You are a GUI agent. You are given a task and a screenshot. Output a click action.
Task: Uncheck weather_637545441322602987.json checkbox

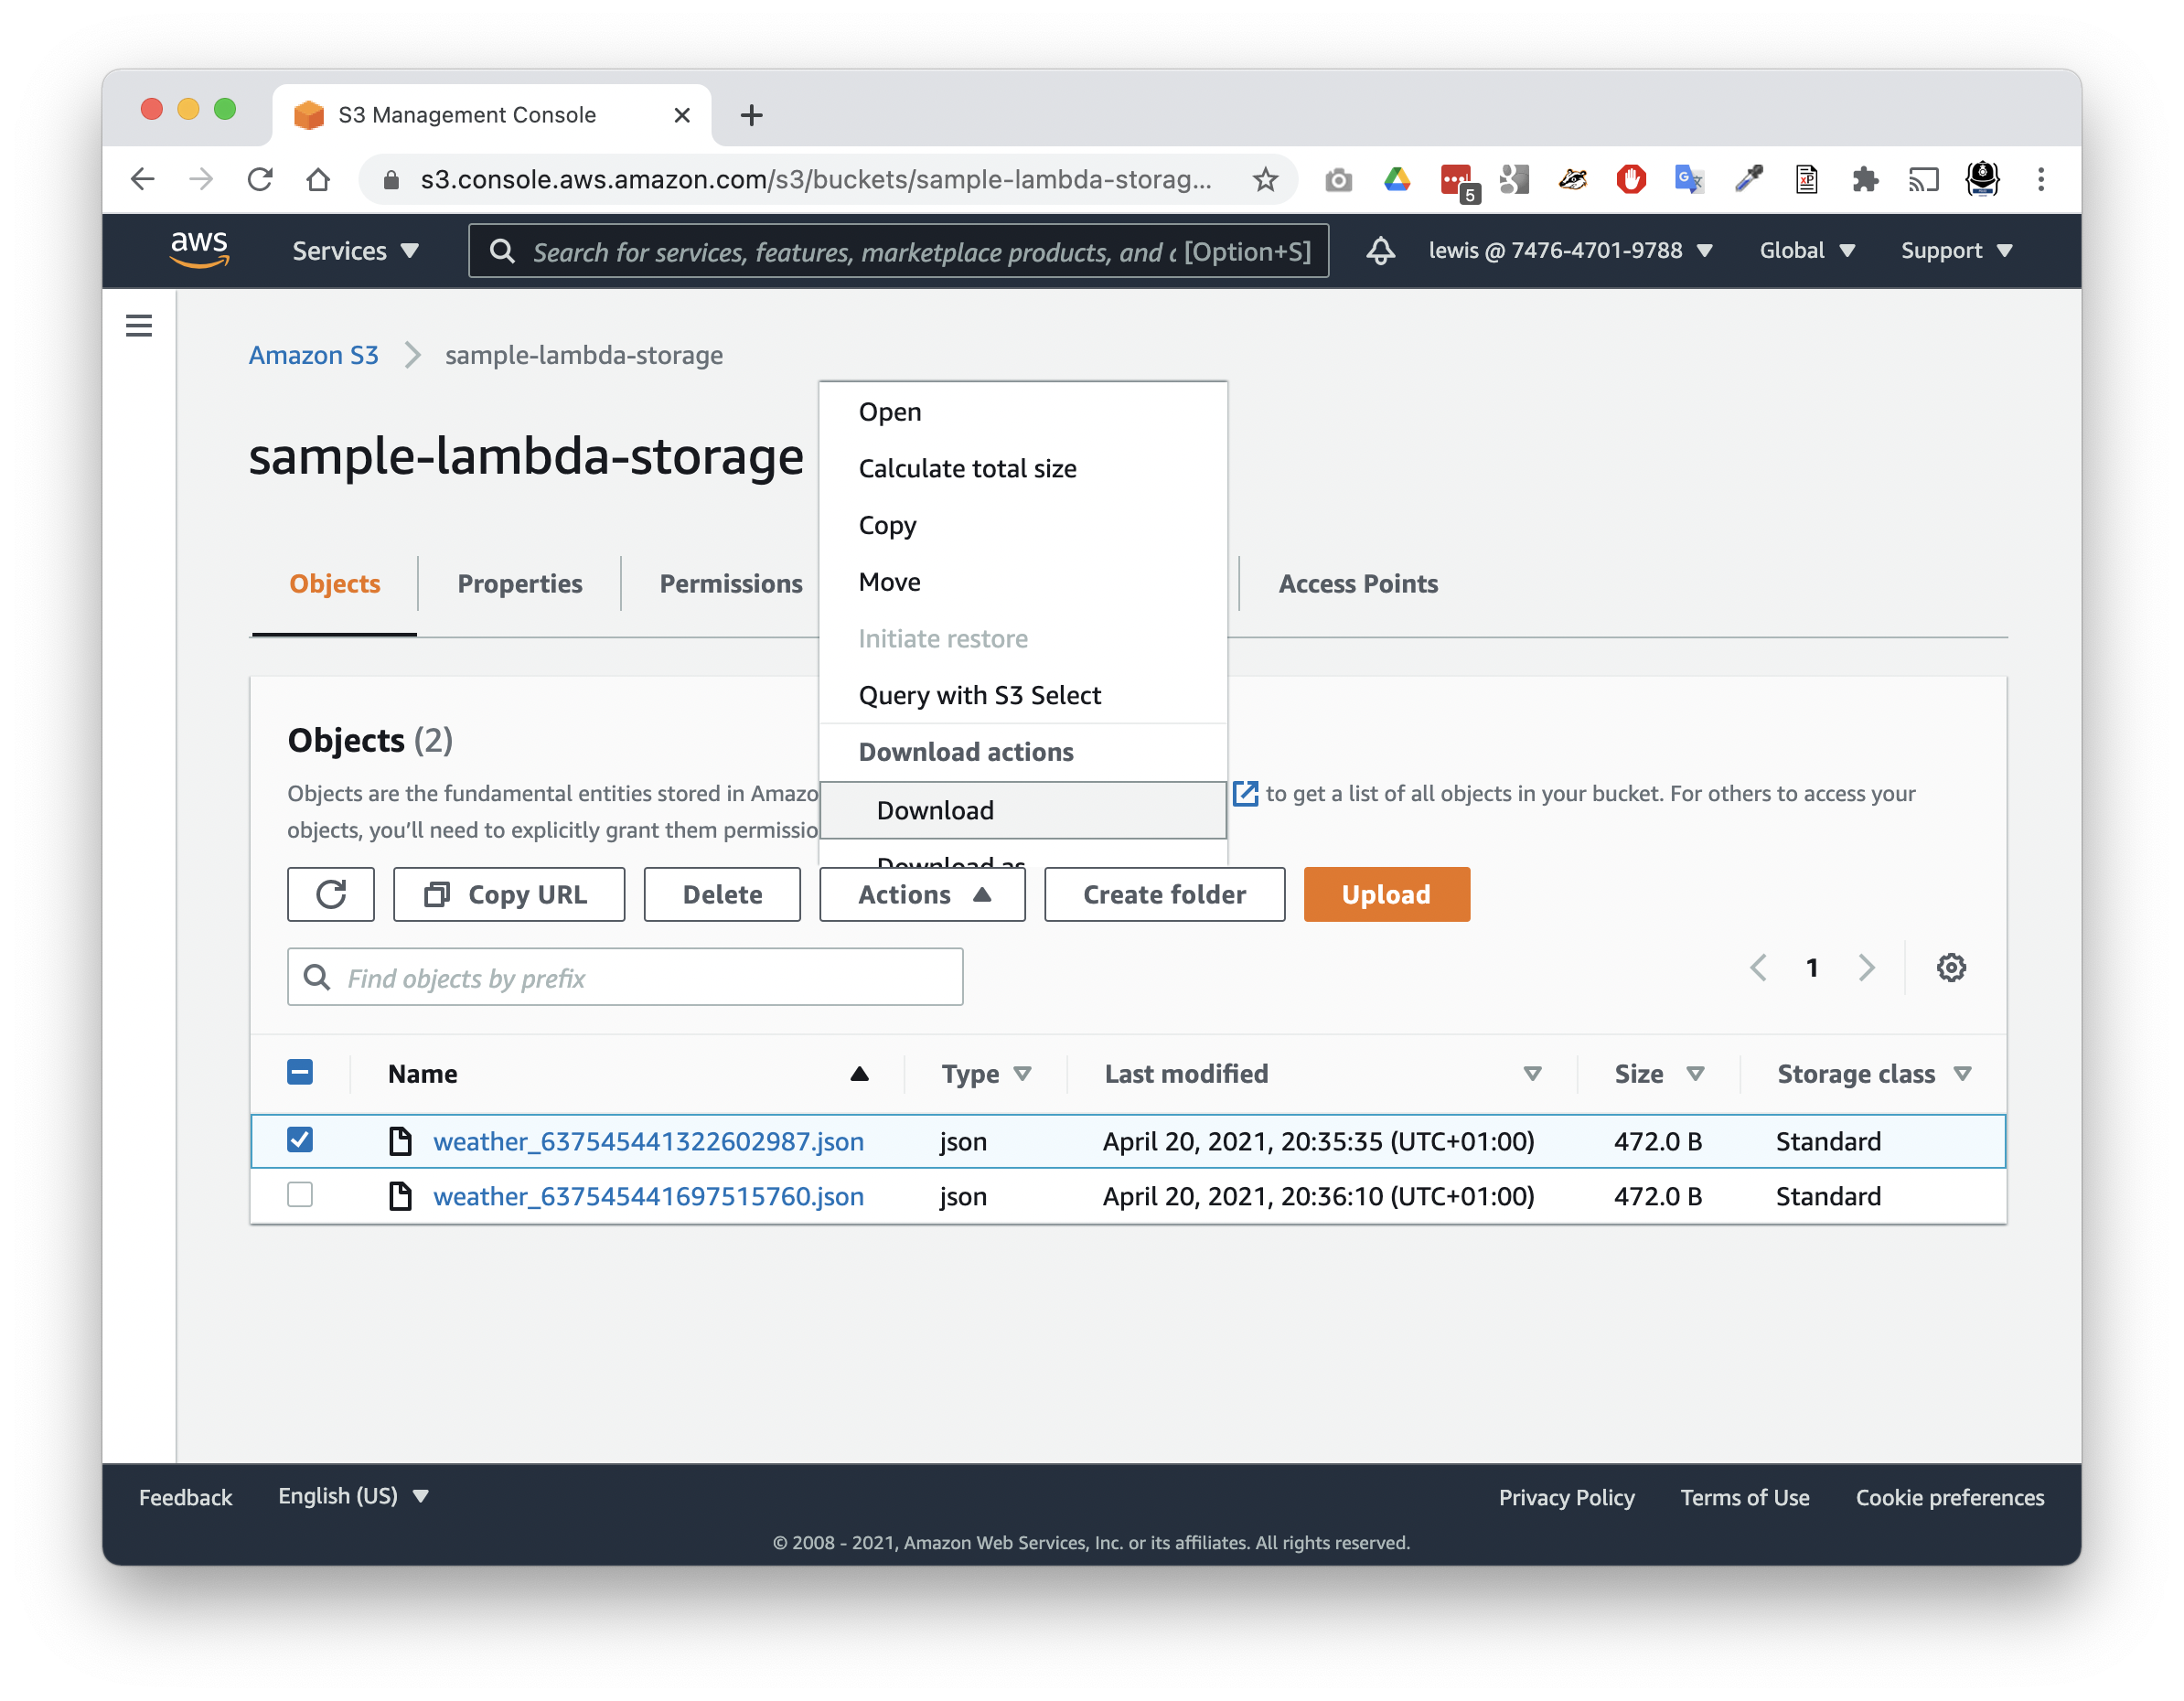pos(300,1139)
